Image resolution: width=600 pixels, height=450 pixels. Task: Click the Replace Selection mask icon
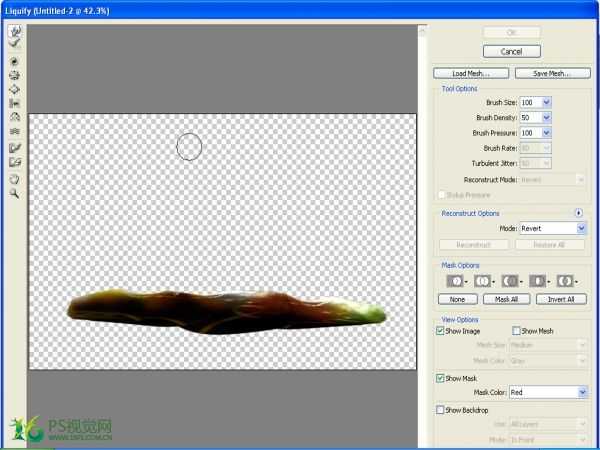tap(455, 281)
